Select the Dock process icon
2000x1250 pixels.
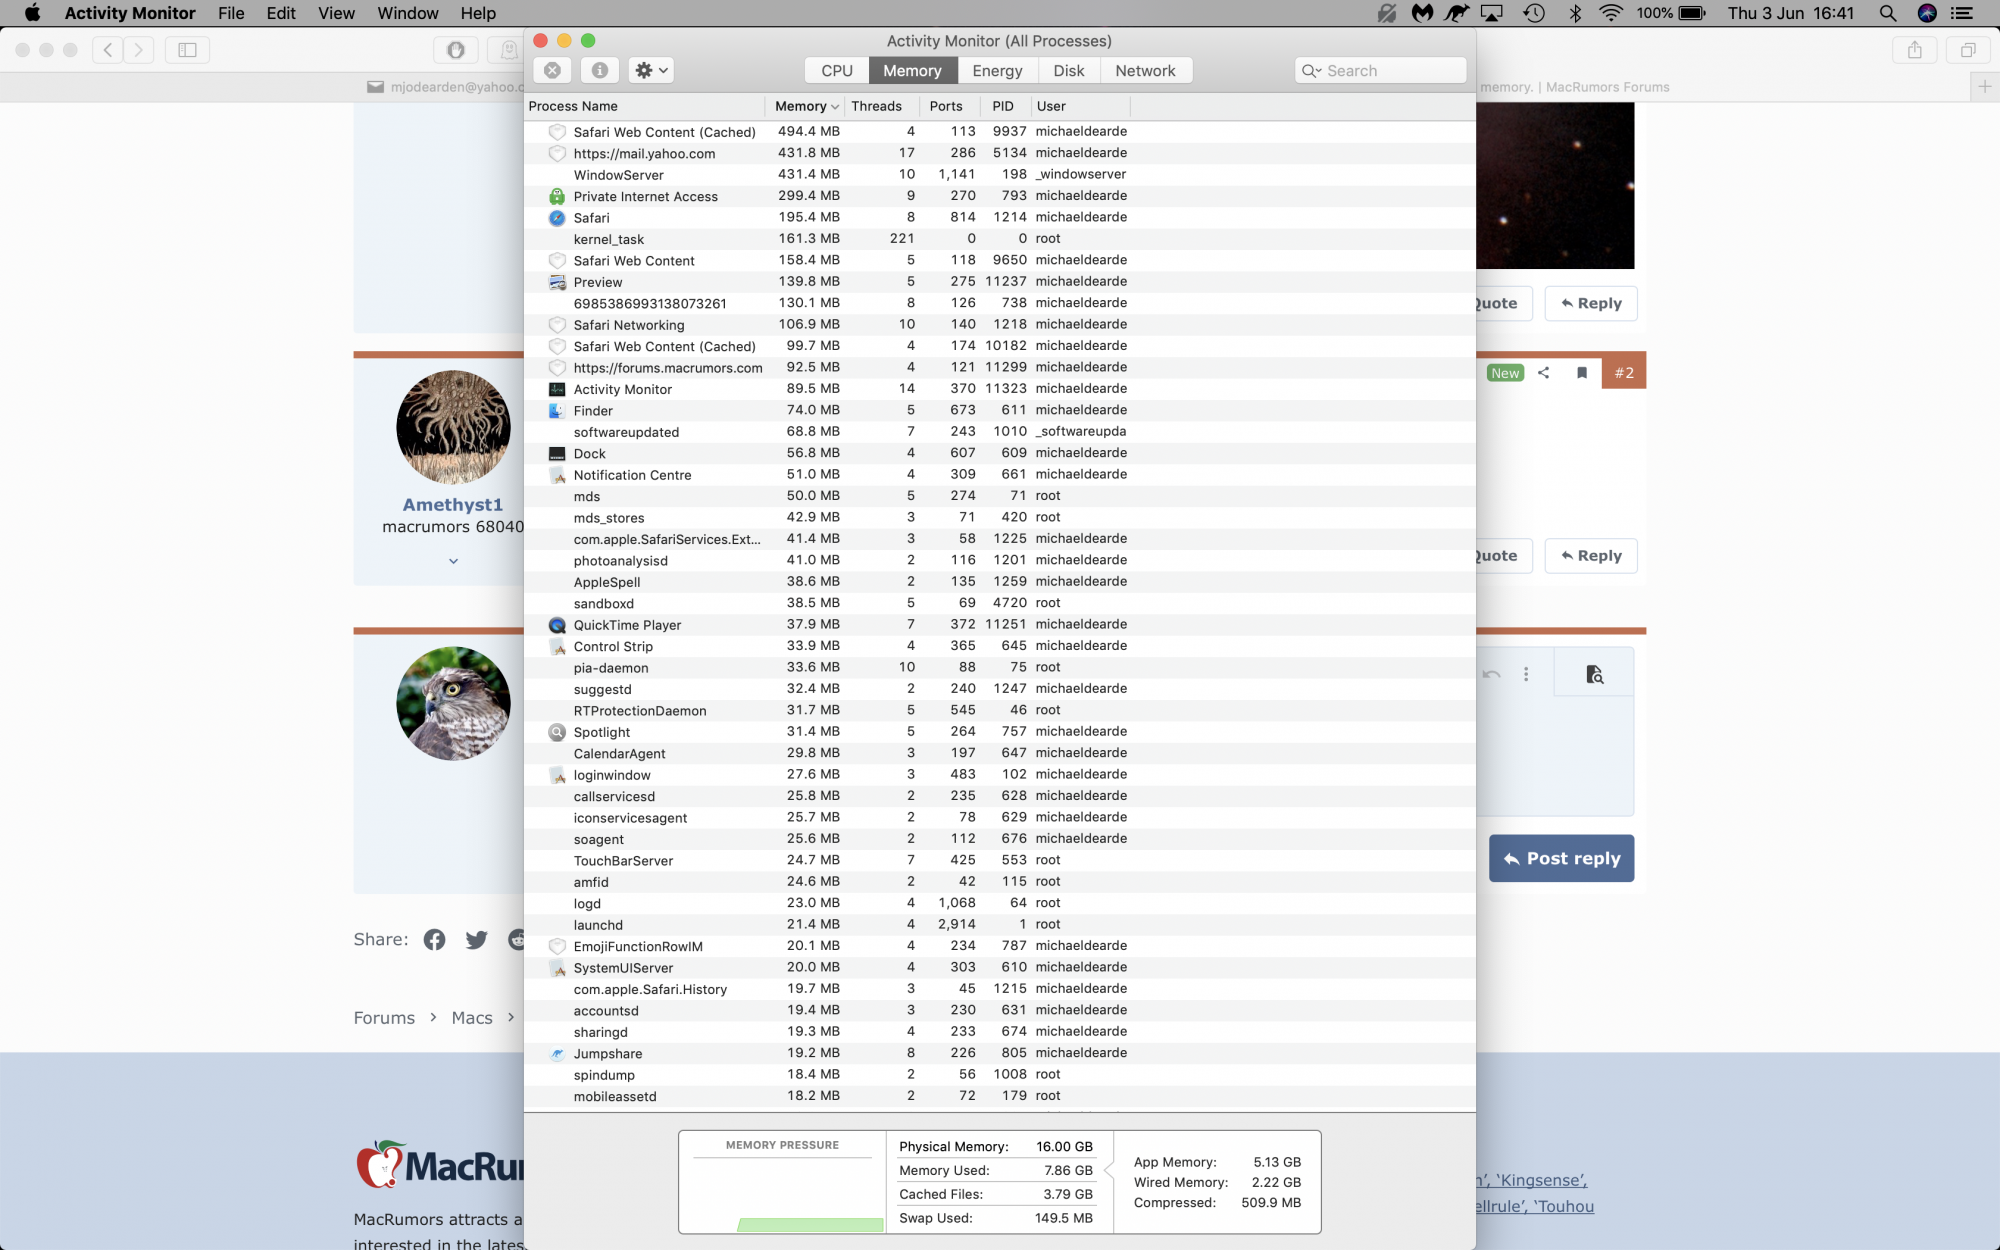(557, 454)
